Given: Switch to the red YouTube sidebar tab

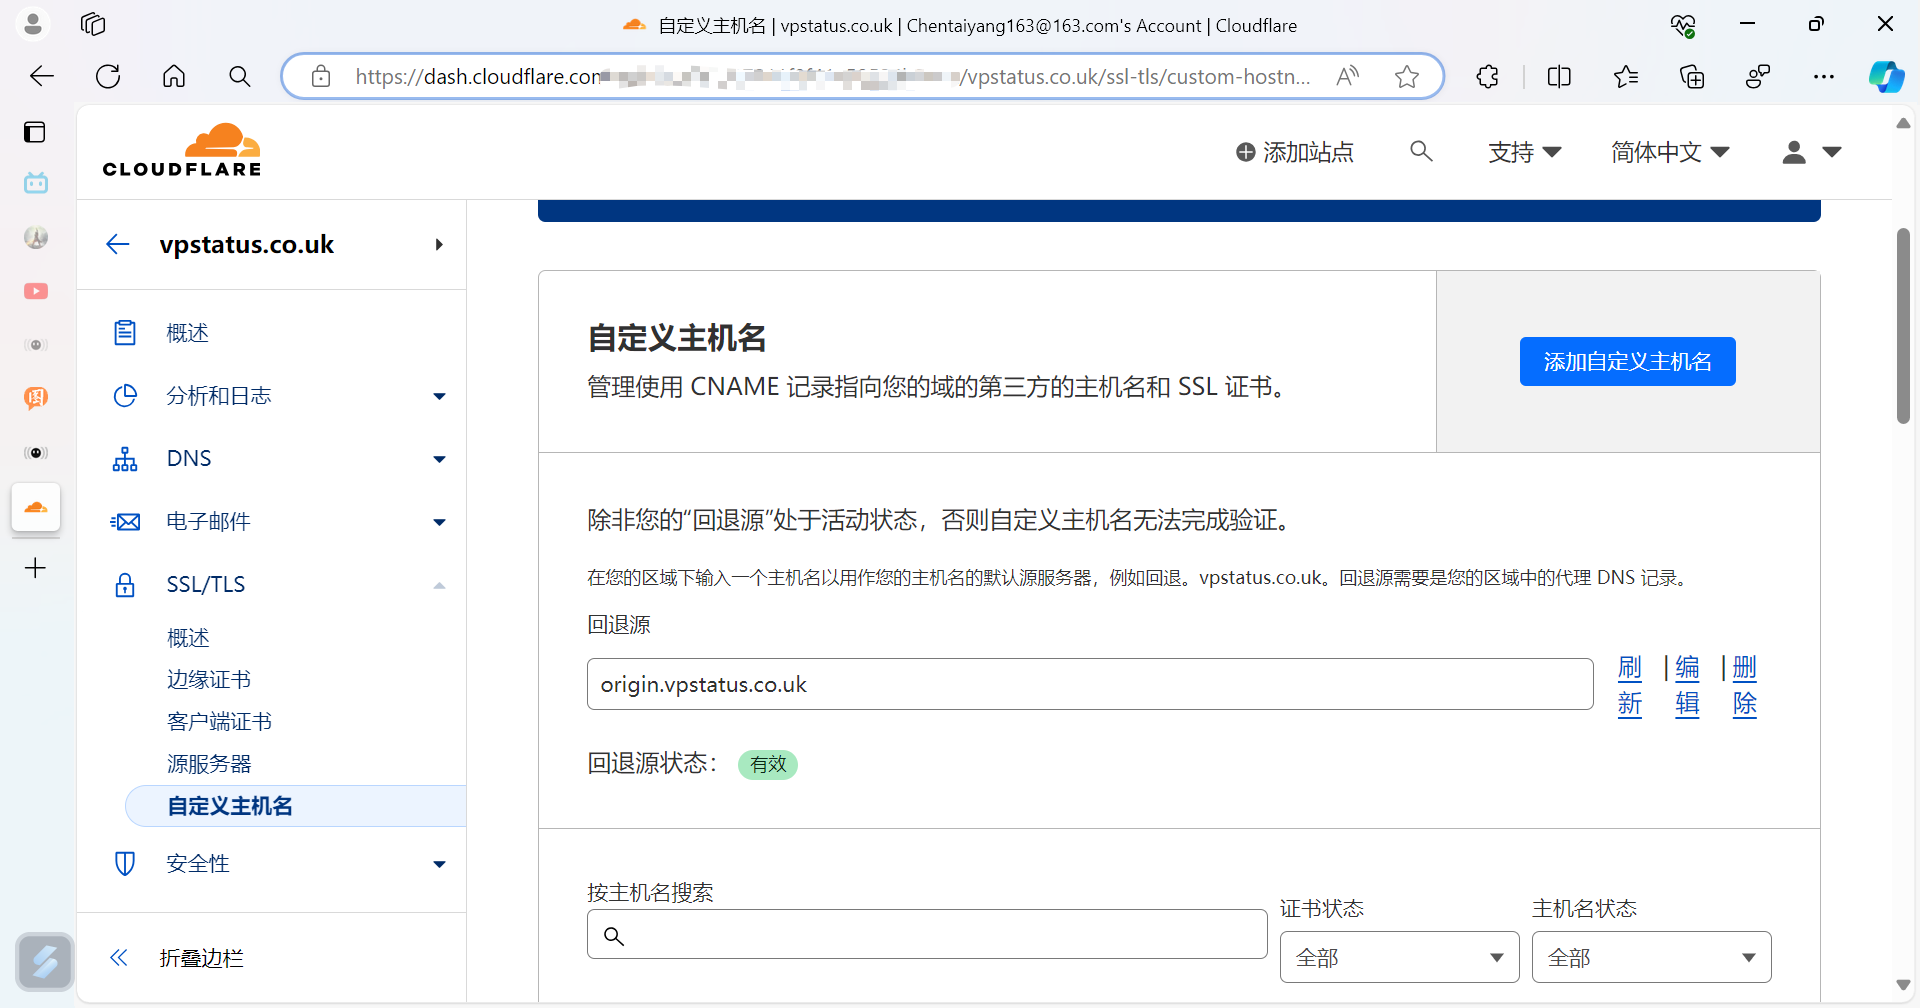Looking at the screenshot, I should click(x=36, y=291).
